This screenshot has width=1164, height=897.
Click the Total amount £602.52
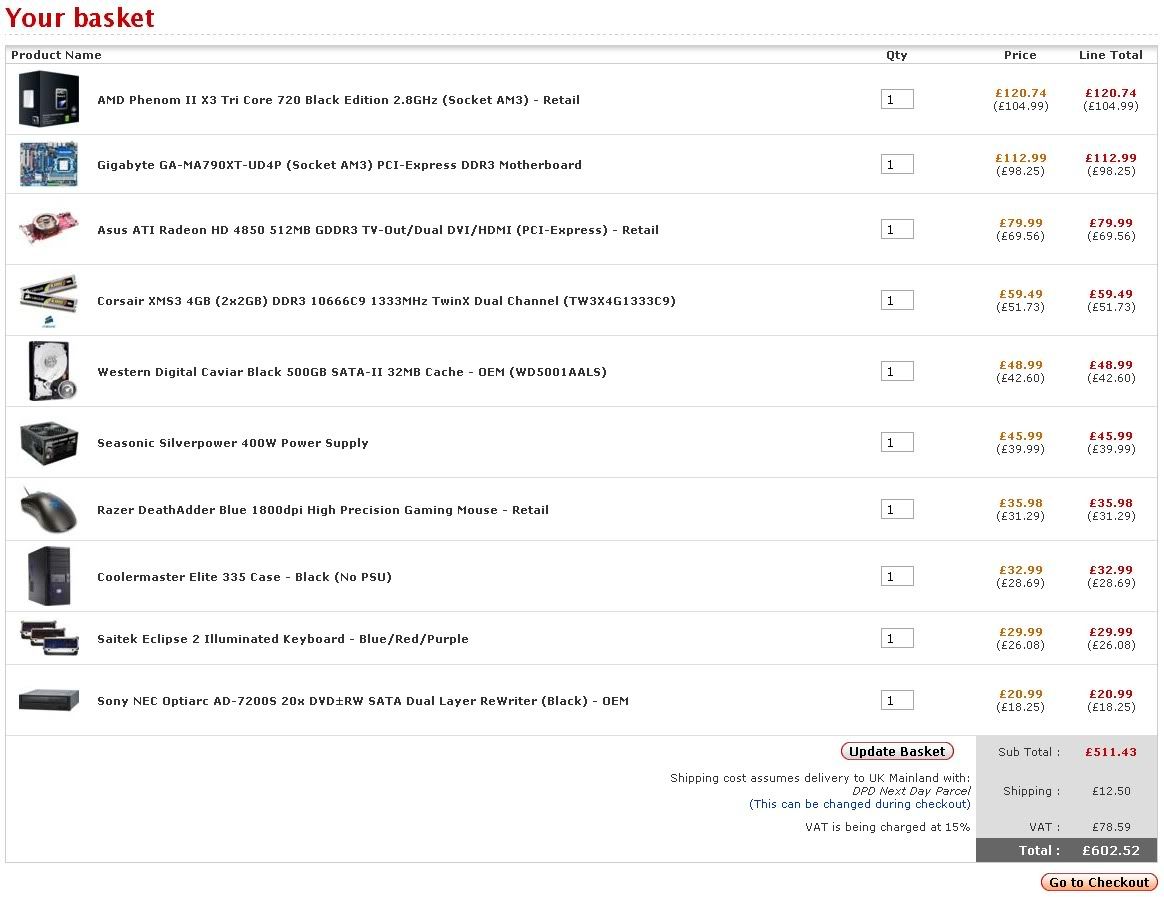pyautogui.click(x=1111, y=851)
